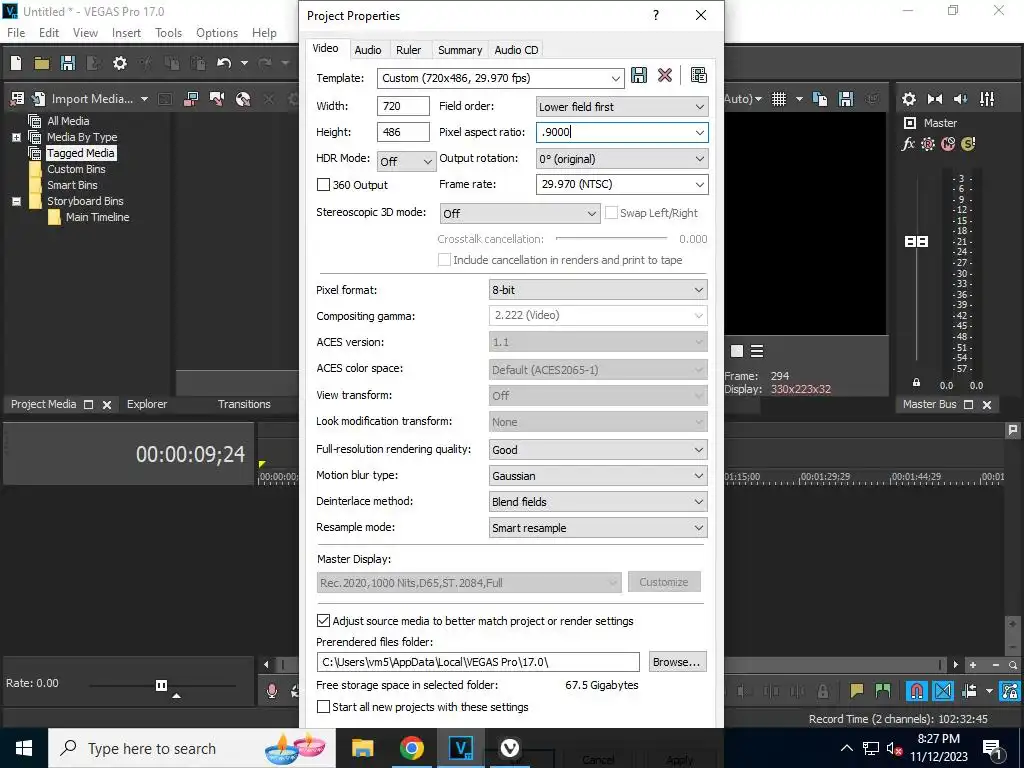Viewport: 1024px width, 768px height.
Task: Enable the 360 Output checkbox
Action: click(x=323, y=185)
